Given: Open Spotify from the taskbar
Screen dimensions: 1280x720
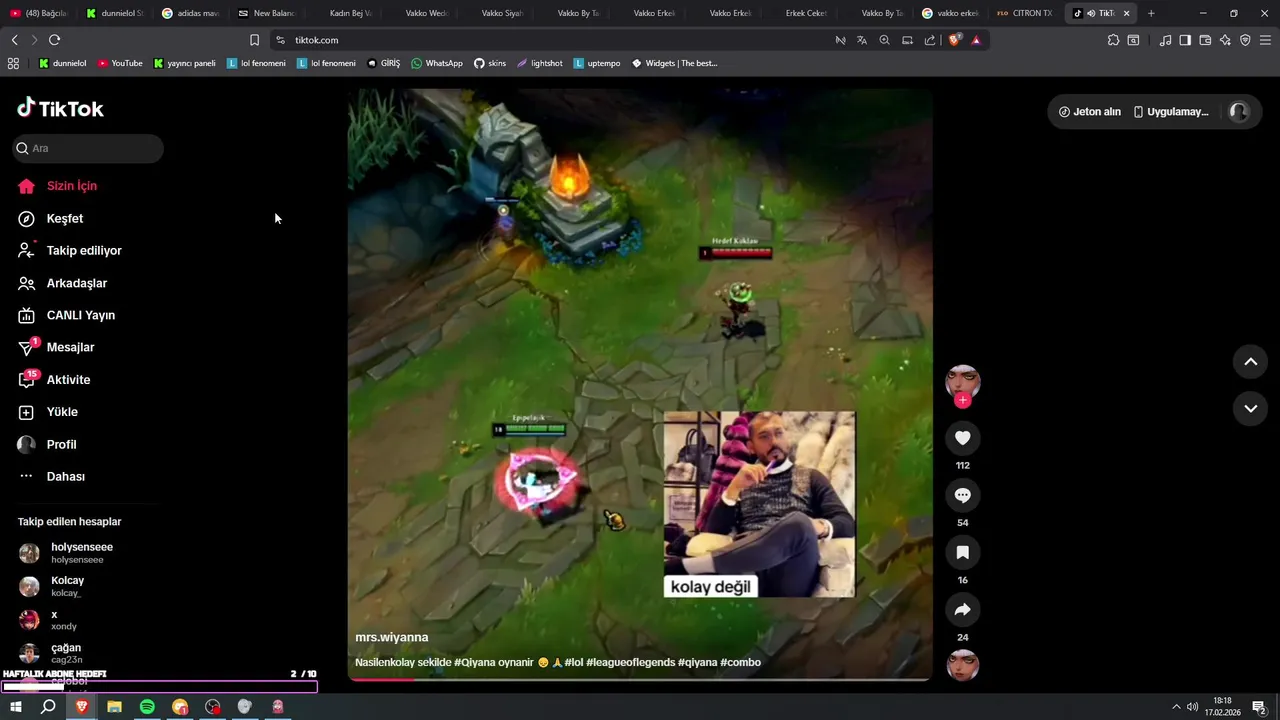Looking at the screenshot, I should click(147, 707).
